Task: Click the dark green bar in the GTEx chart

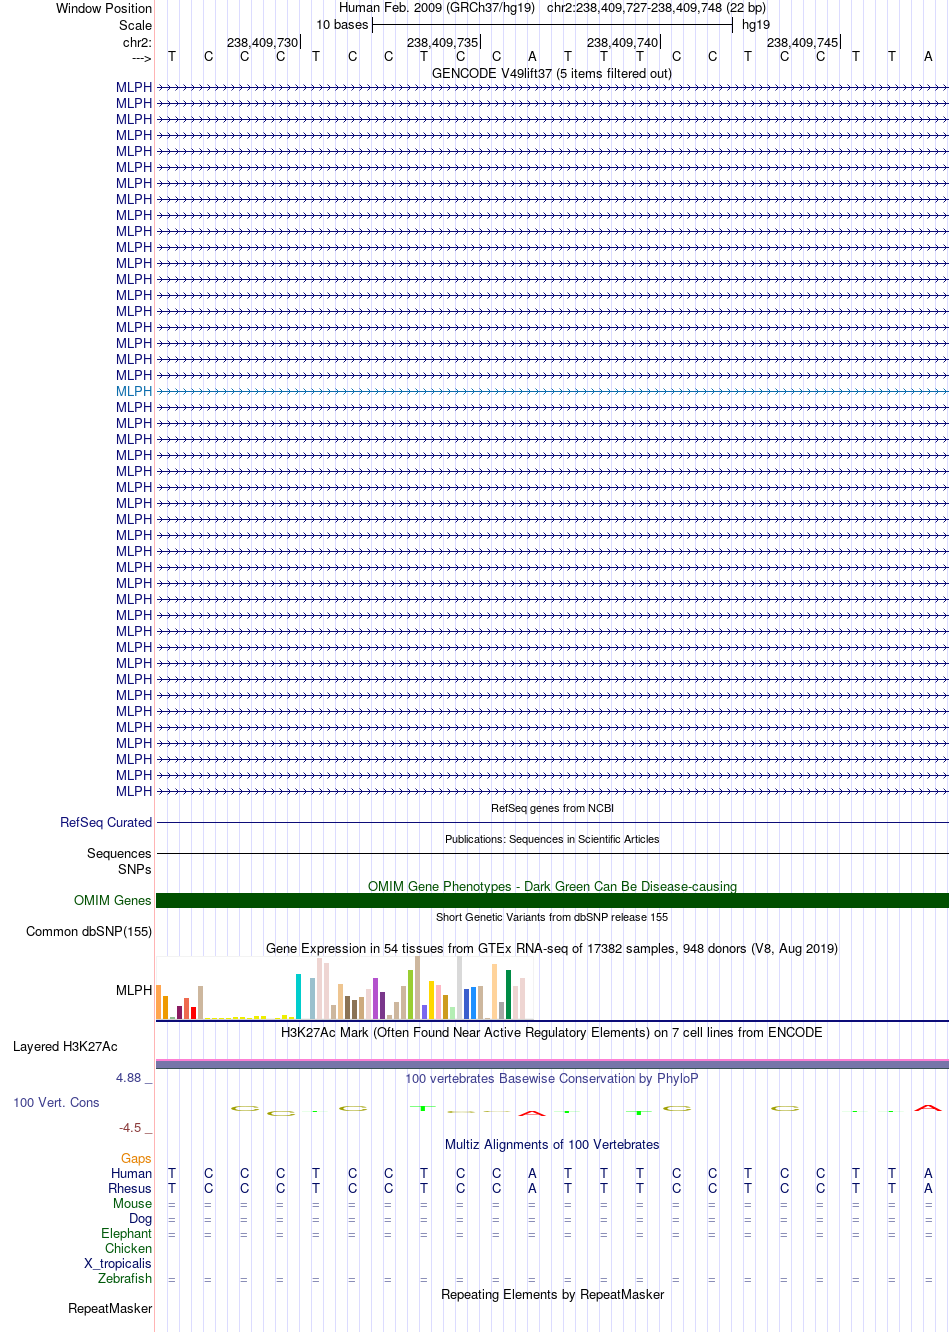Action: (509, 994)
